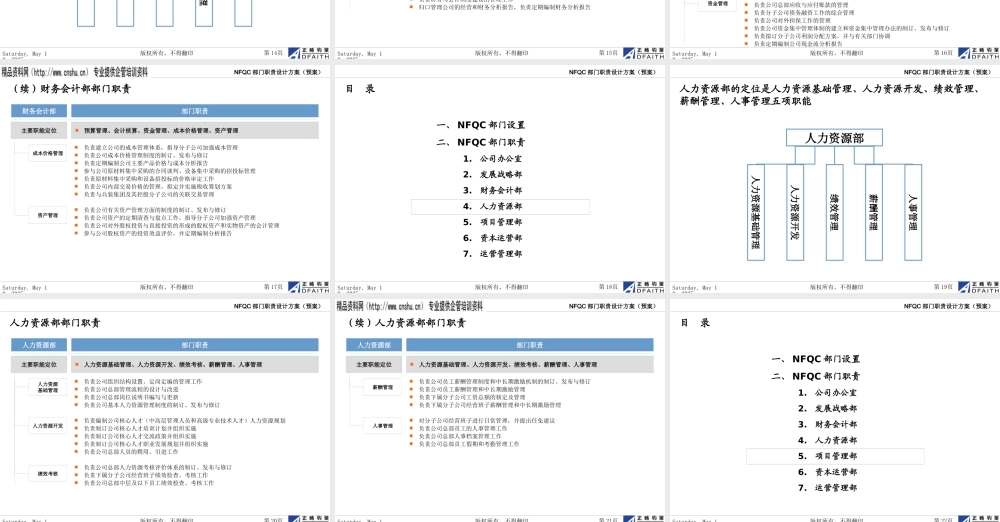Click the 成本价格管理 label box on page 17
Viewport: 1000px width, 522px height.
pyautogui.click(x=48, y=153)
